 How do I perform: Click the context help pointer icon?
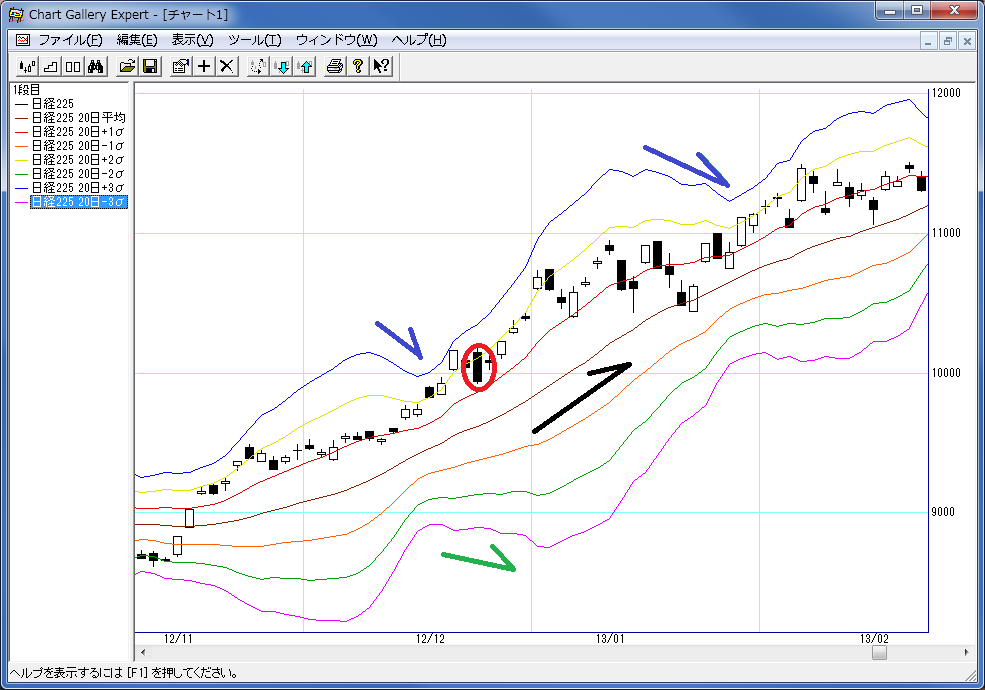pyautogui.click(x=381, y=66)
